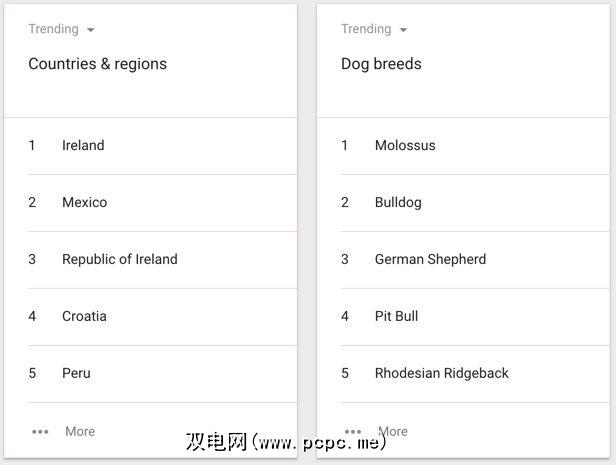Select Rhodesian Ridgeback entry
Image resolution: width=616 pixels, height=465 pixels.
click(x=441, y=373)
